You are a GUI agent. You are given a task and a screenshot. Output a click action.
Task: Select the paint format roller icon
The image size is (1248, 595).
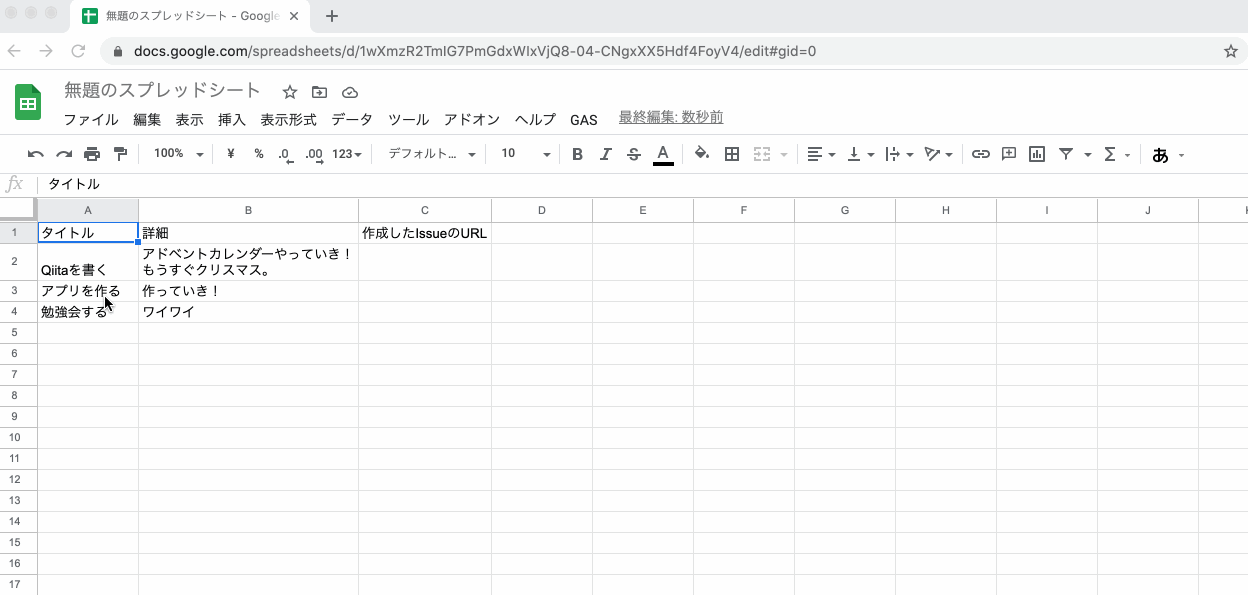tap(121, 154)
